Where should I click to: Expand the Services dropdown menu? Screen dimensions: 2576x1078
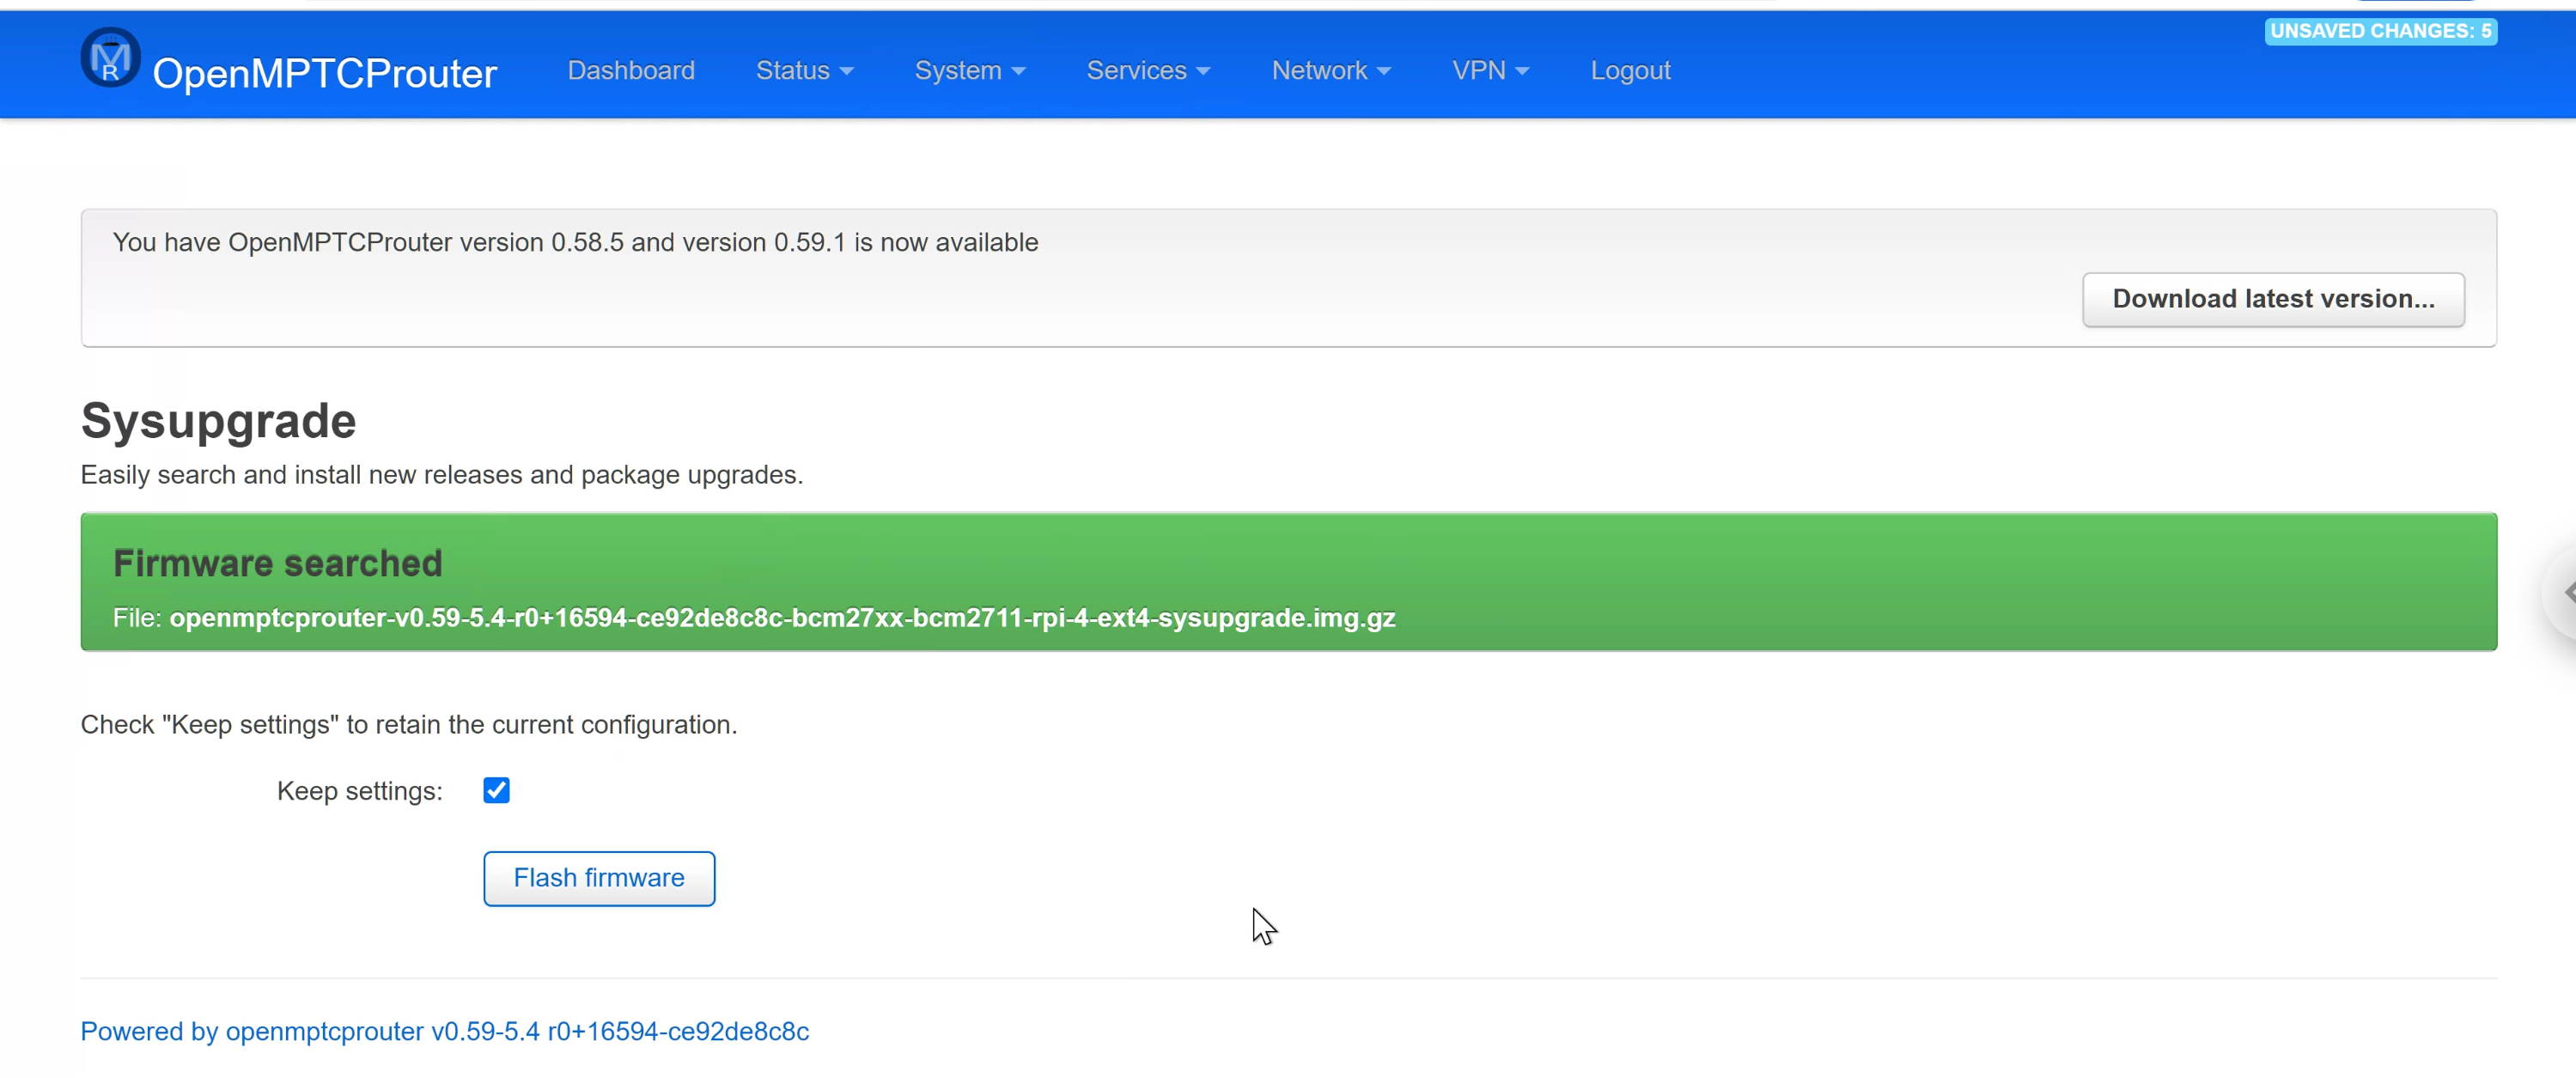pyautogui.click(x=1147, y=71)
